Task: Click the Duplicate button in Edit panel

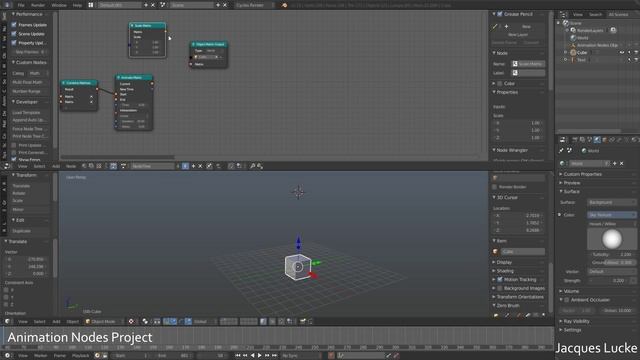Action: click(x=29, y=231)
